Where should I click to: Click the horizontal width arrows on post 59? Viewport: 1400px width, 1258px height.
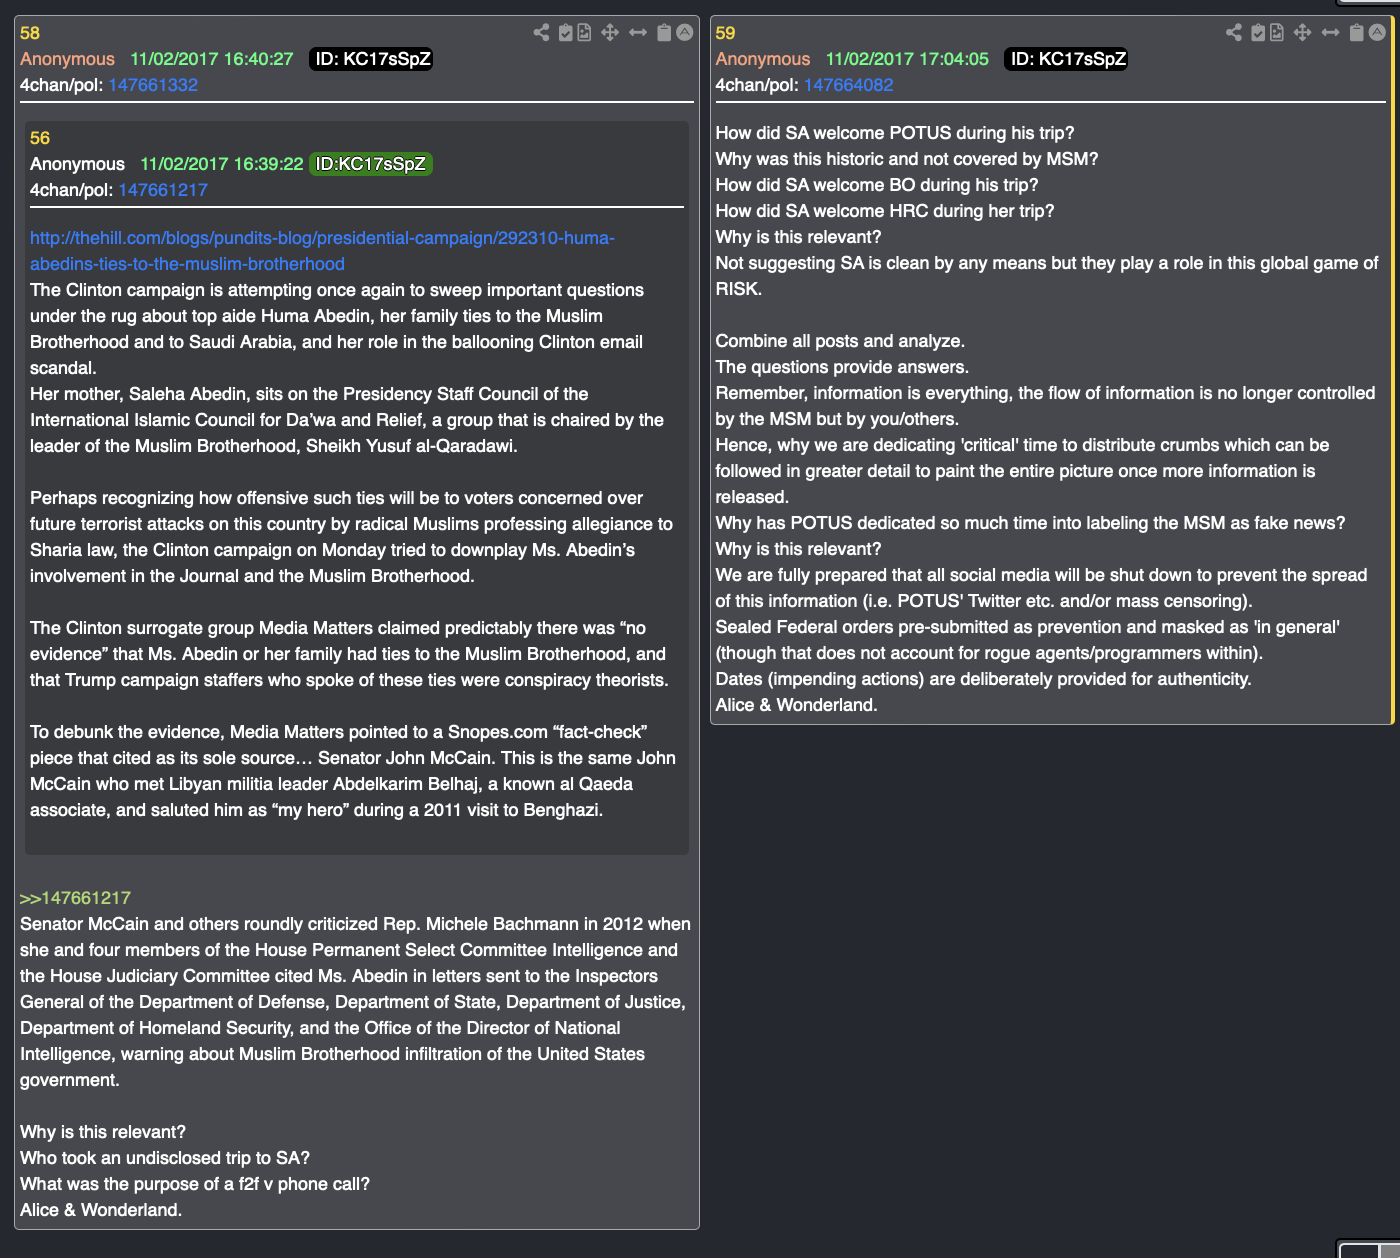coord(1330,32)
